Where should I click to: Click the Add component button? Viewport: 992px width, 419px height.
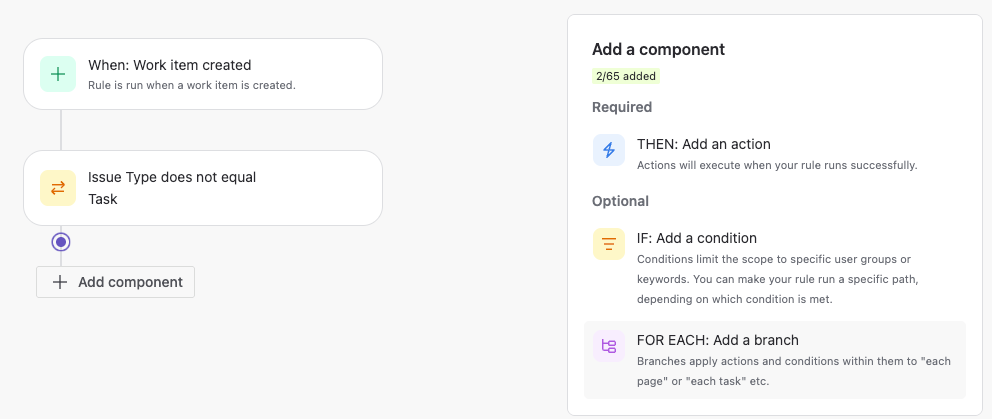tap(115, 282)
